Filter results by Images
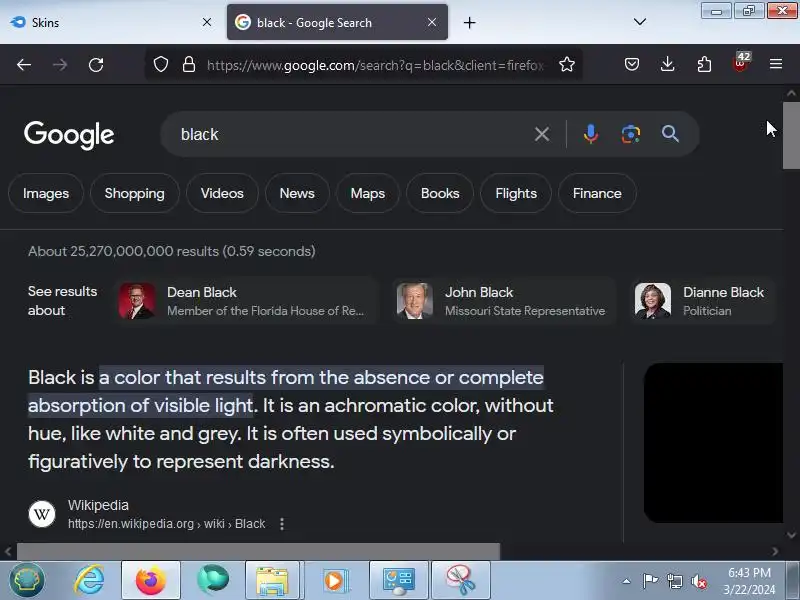The width and height of the screenshot is (800, 600). pos(46,193)
